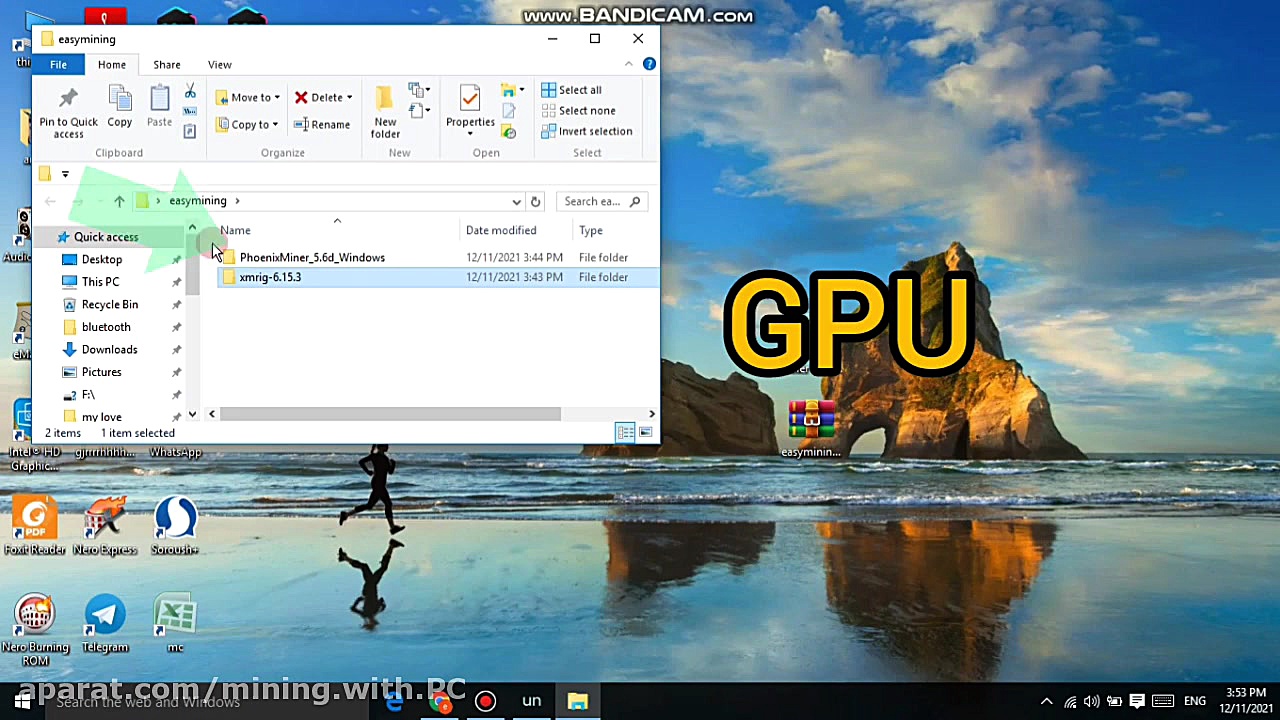Open the File tab
Image resolution: width=1280 pixels, height=720 pixels.
click(58, 65)
